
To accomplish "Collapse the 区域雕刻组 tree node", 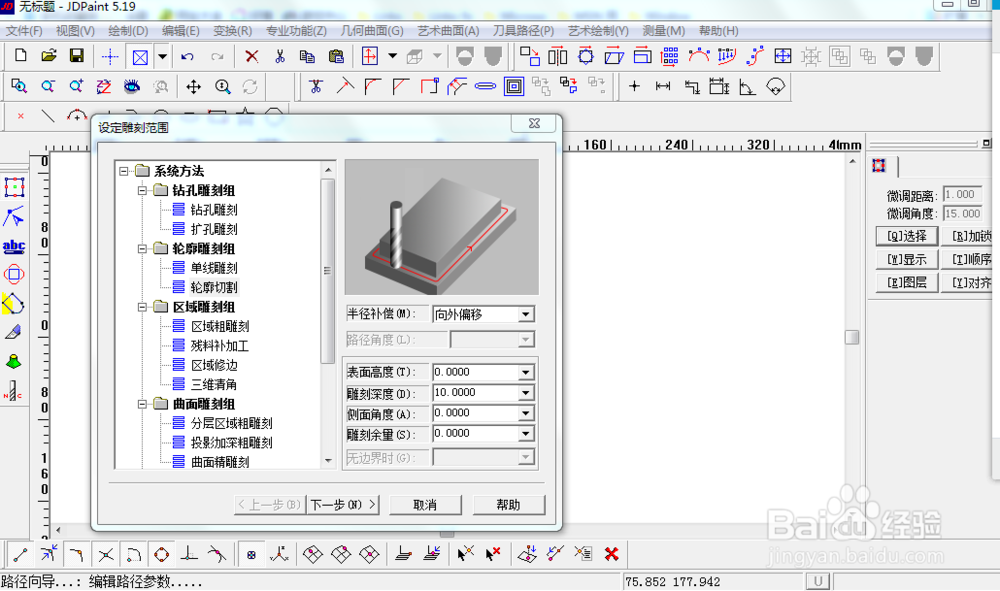I will [x=143, y=307].
